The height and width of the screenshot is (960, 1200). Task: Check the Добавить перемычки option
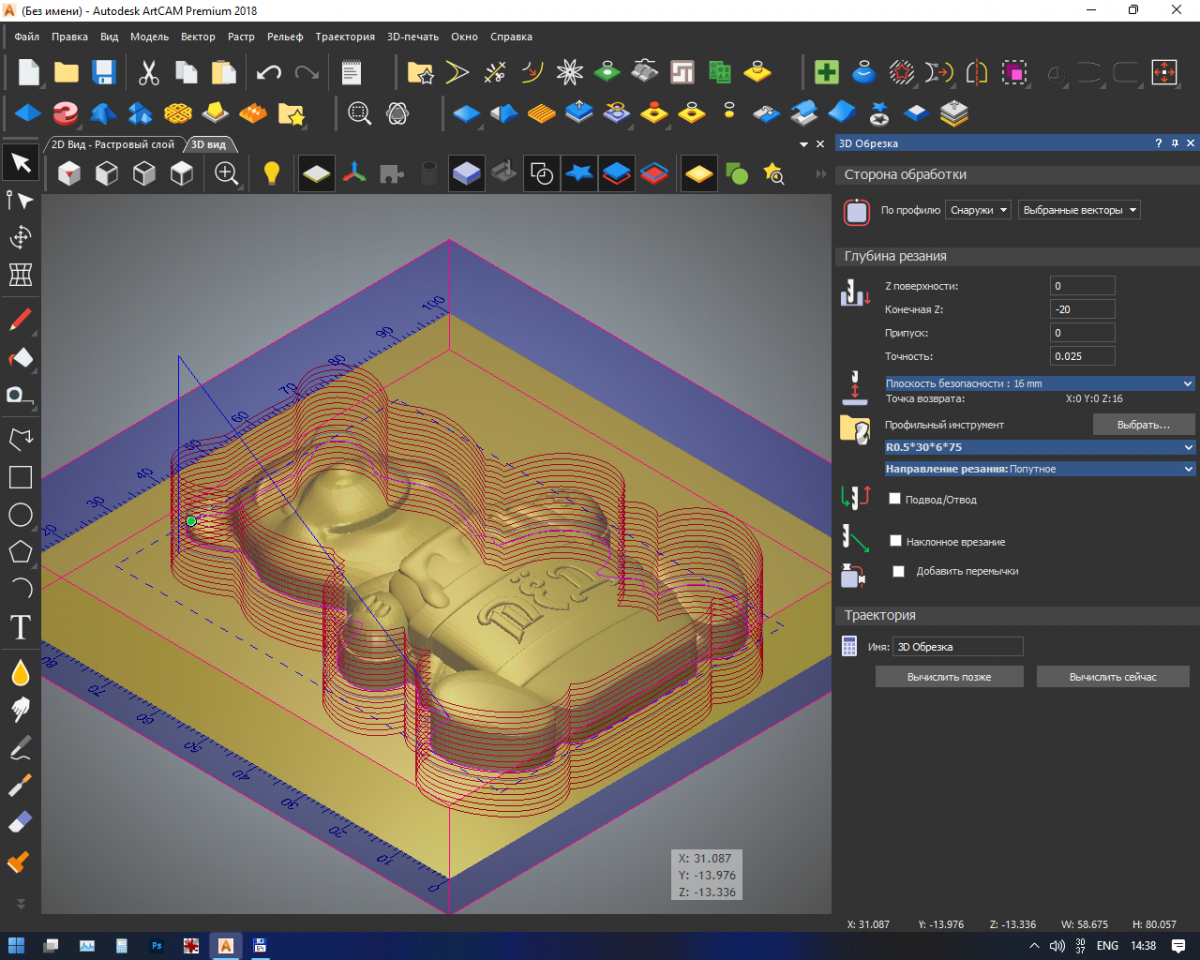[x=898, y=571]
